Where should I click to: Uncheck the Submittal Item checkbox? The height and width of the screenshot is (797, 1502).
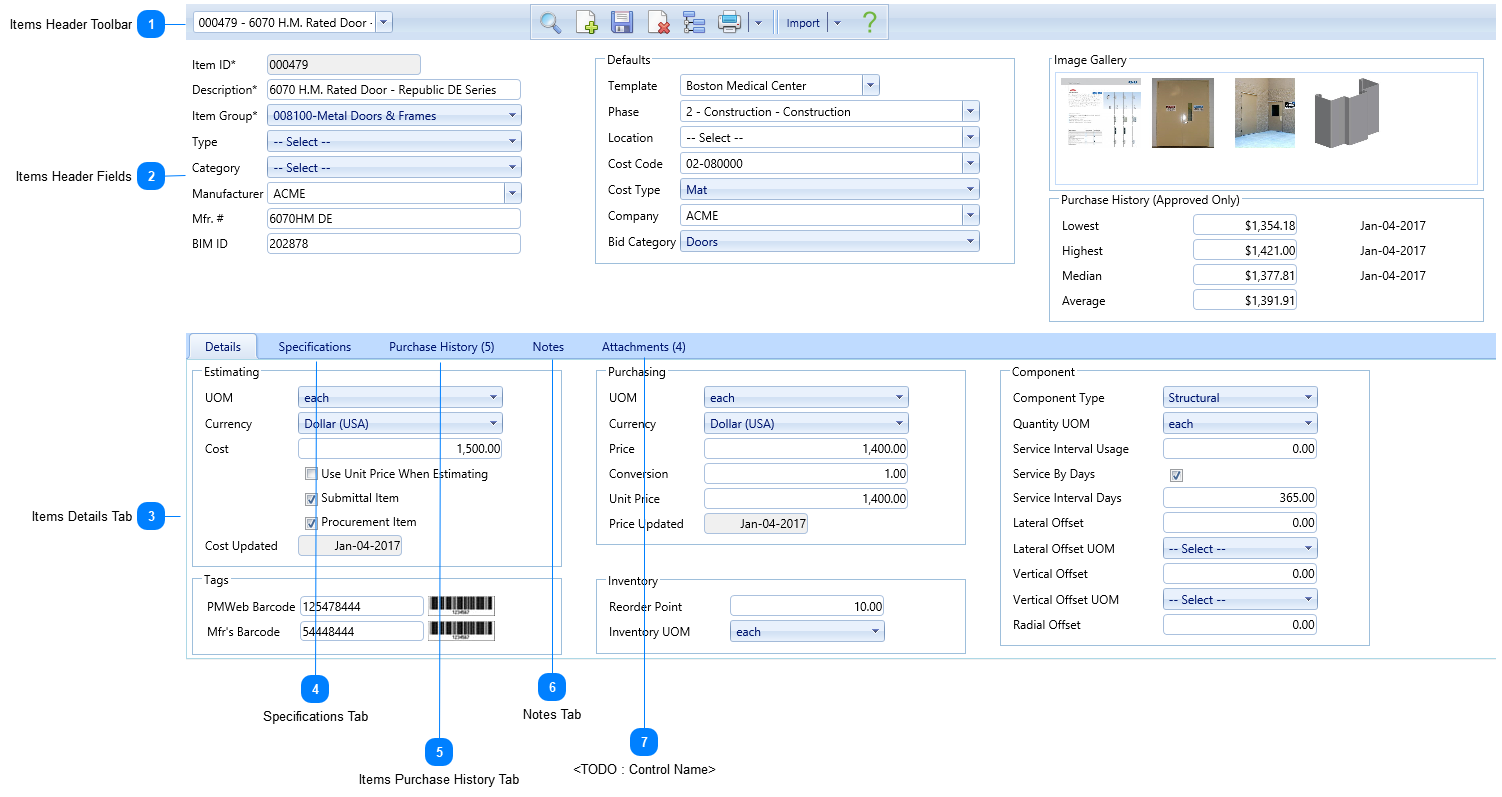[x=311, y=498]
